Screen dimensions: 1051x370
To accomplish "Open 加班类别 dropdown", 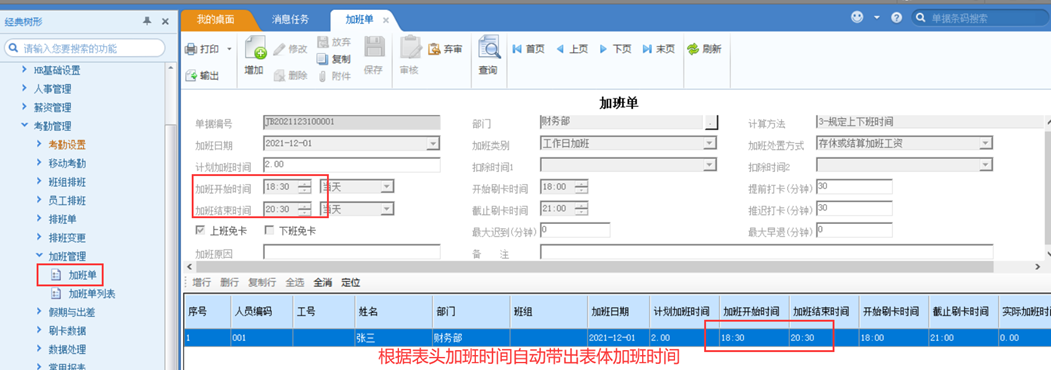I will point(709,143).
